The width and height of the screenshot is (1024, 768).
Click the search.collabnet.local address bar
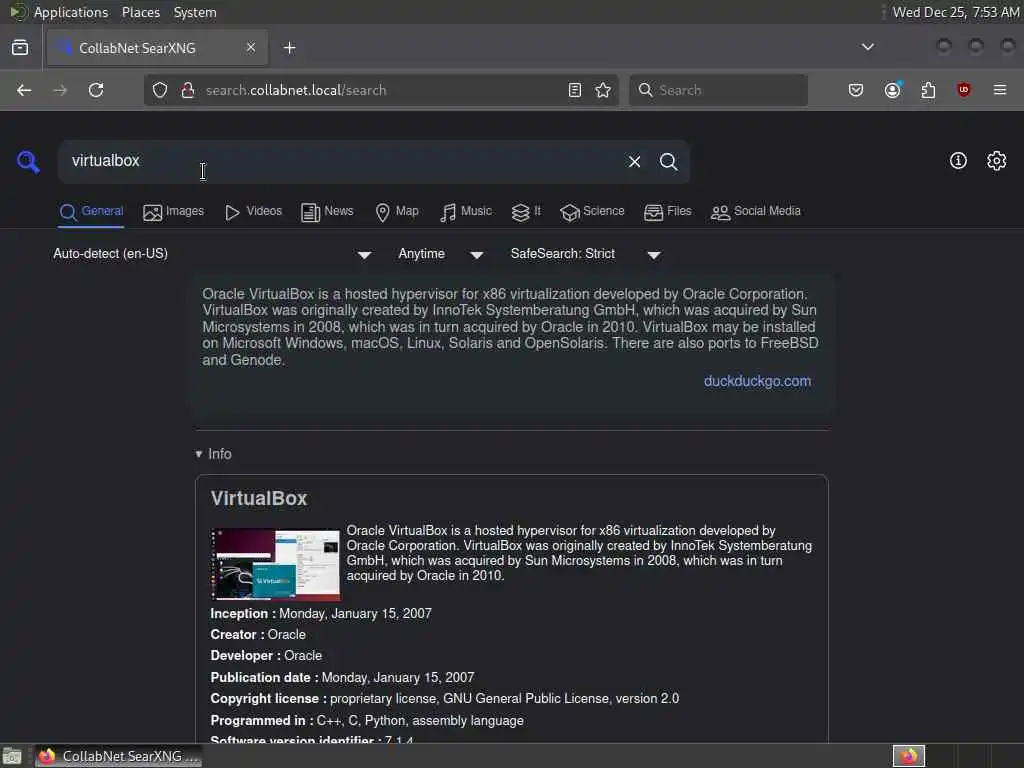[382, 90]
